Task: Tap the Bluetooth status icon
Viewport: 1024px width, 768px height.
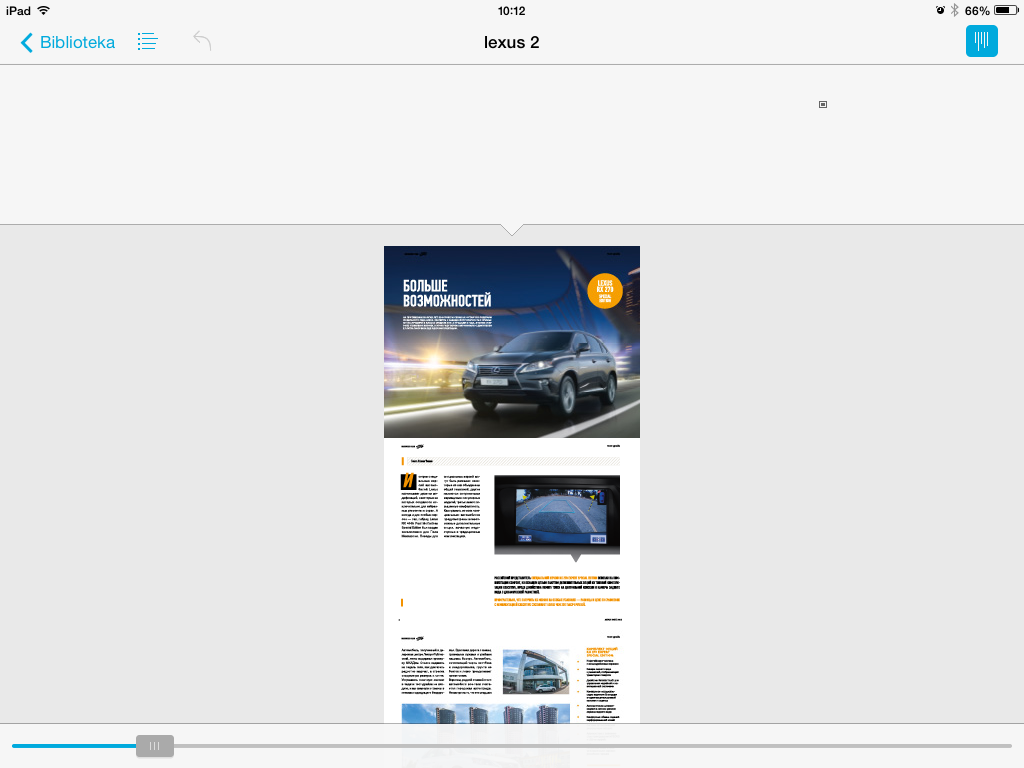Action: click(955, 10)
